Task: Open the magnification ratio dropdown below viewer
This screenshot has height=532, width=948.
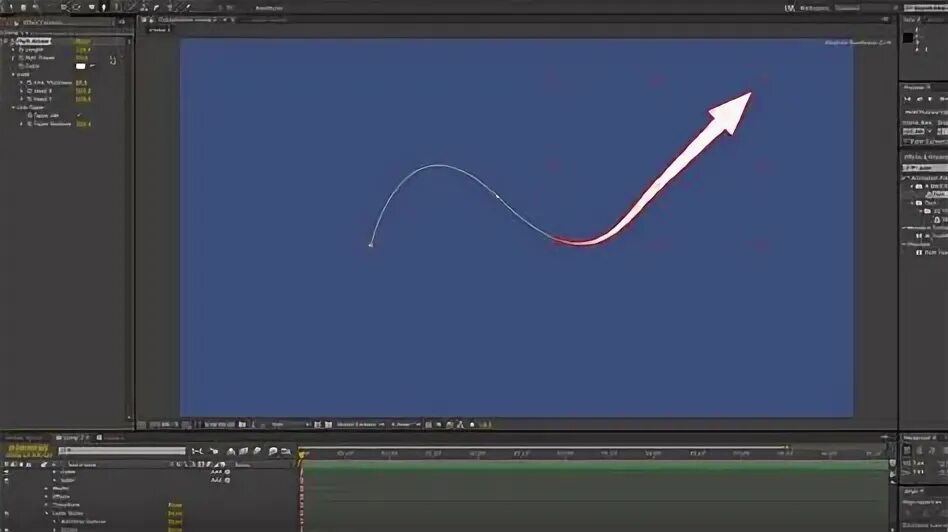Action: [164, 424]
